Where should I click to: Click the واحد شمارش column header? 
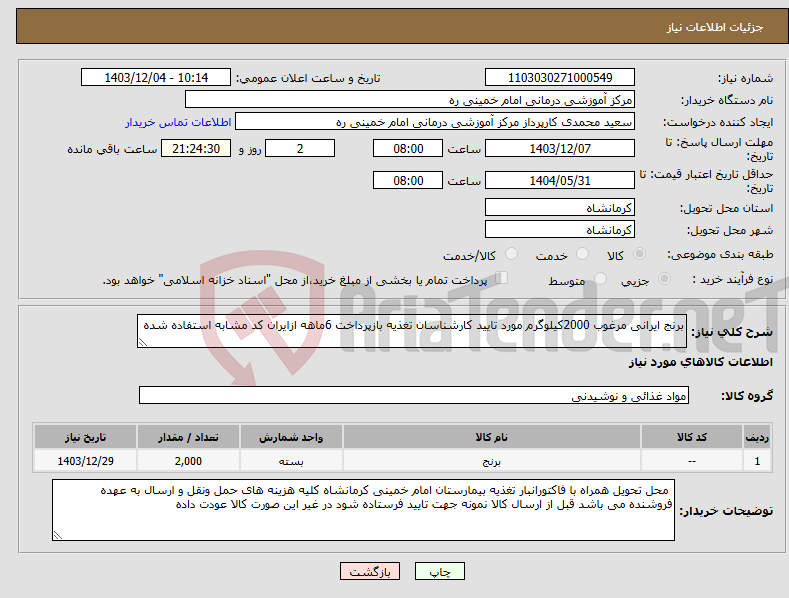click(x=291, y=437)
